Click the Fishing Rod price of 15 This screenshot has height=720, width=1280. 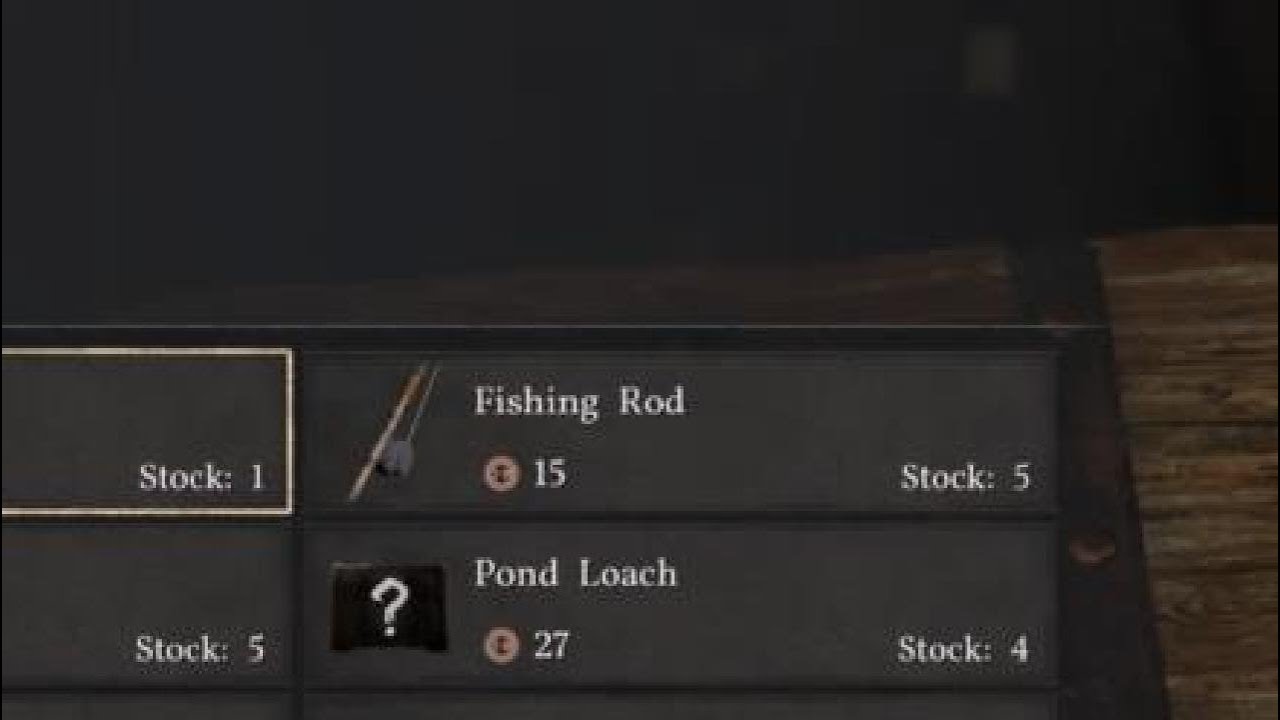[x=549, y=473]
